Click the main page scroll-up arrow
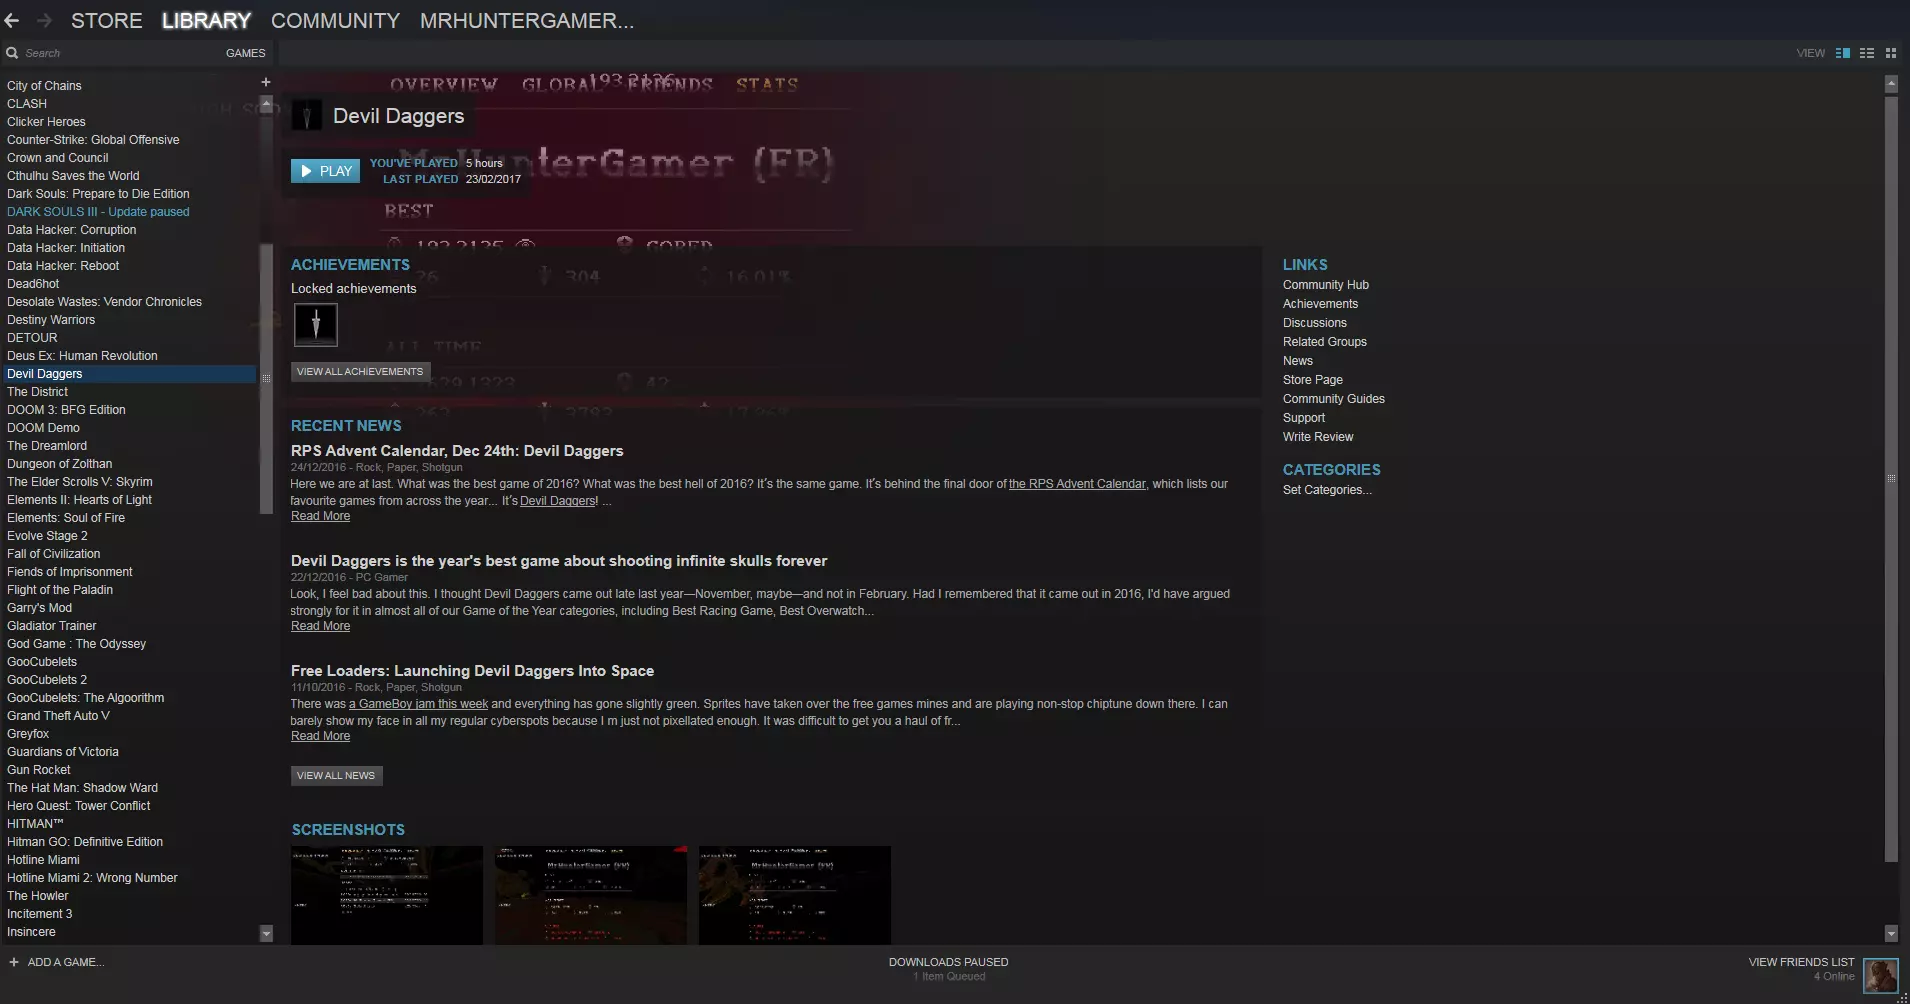 pyautogui.click(x=1891, y=84)
